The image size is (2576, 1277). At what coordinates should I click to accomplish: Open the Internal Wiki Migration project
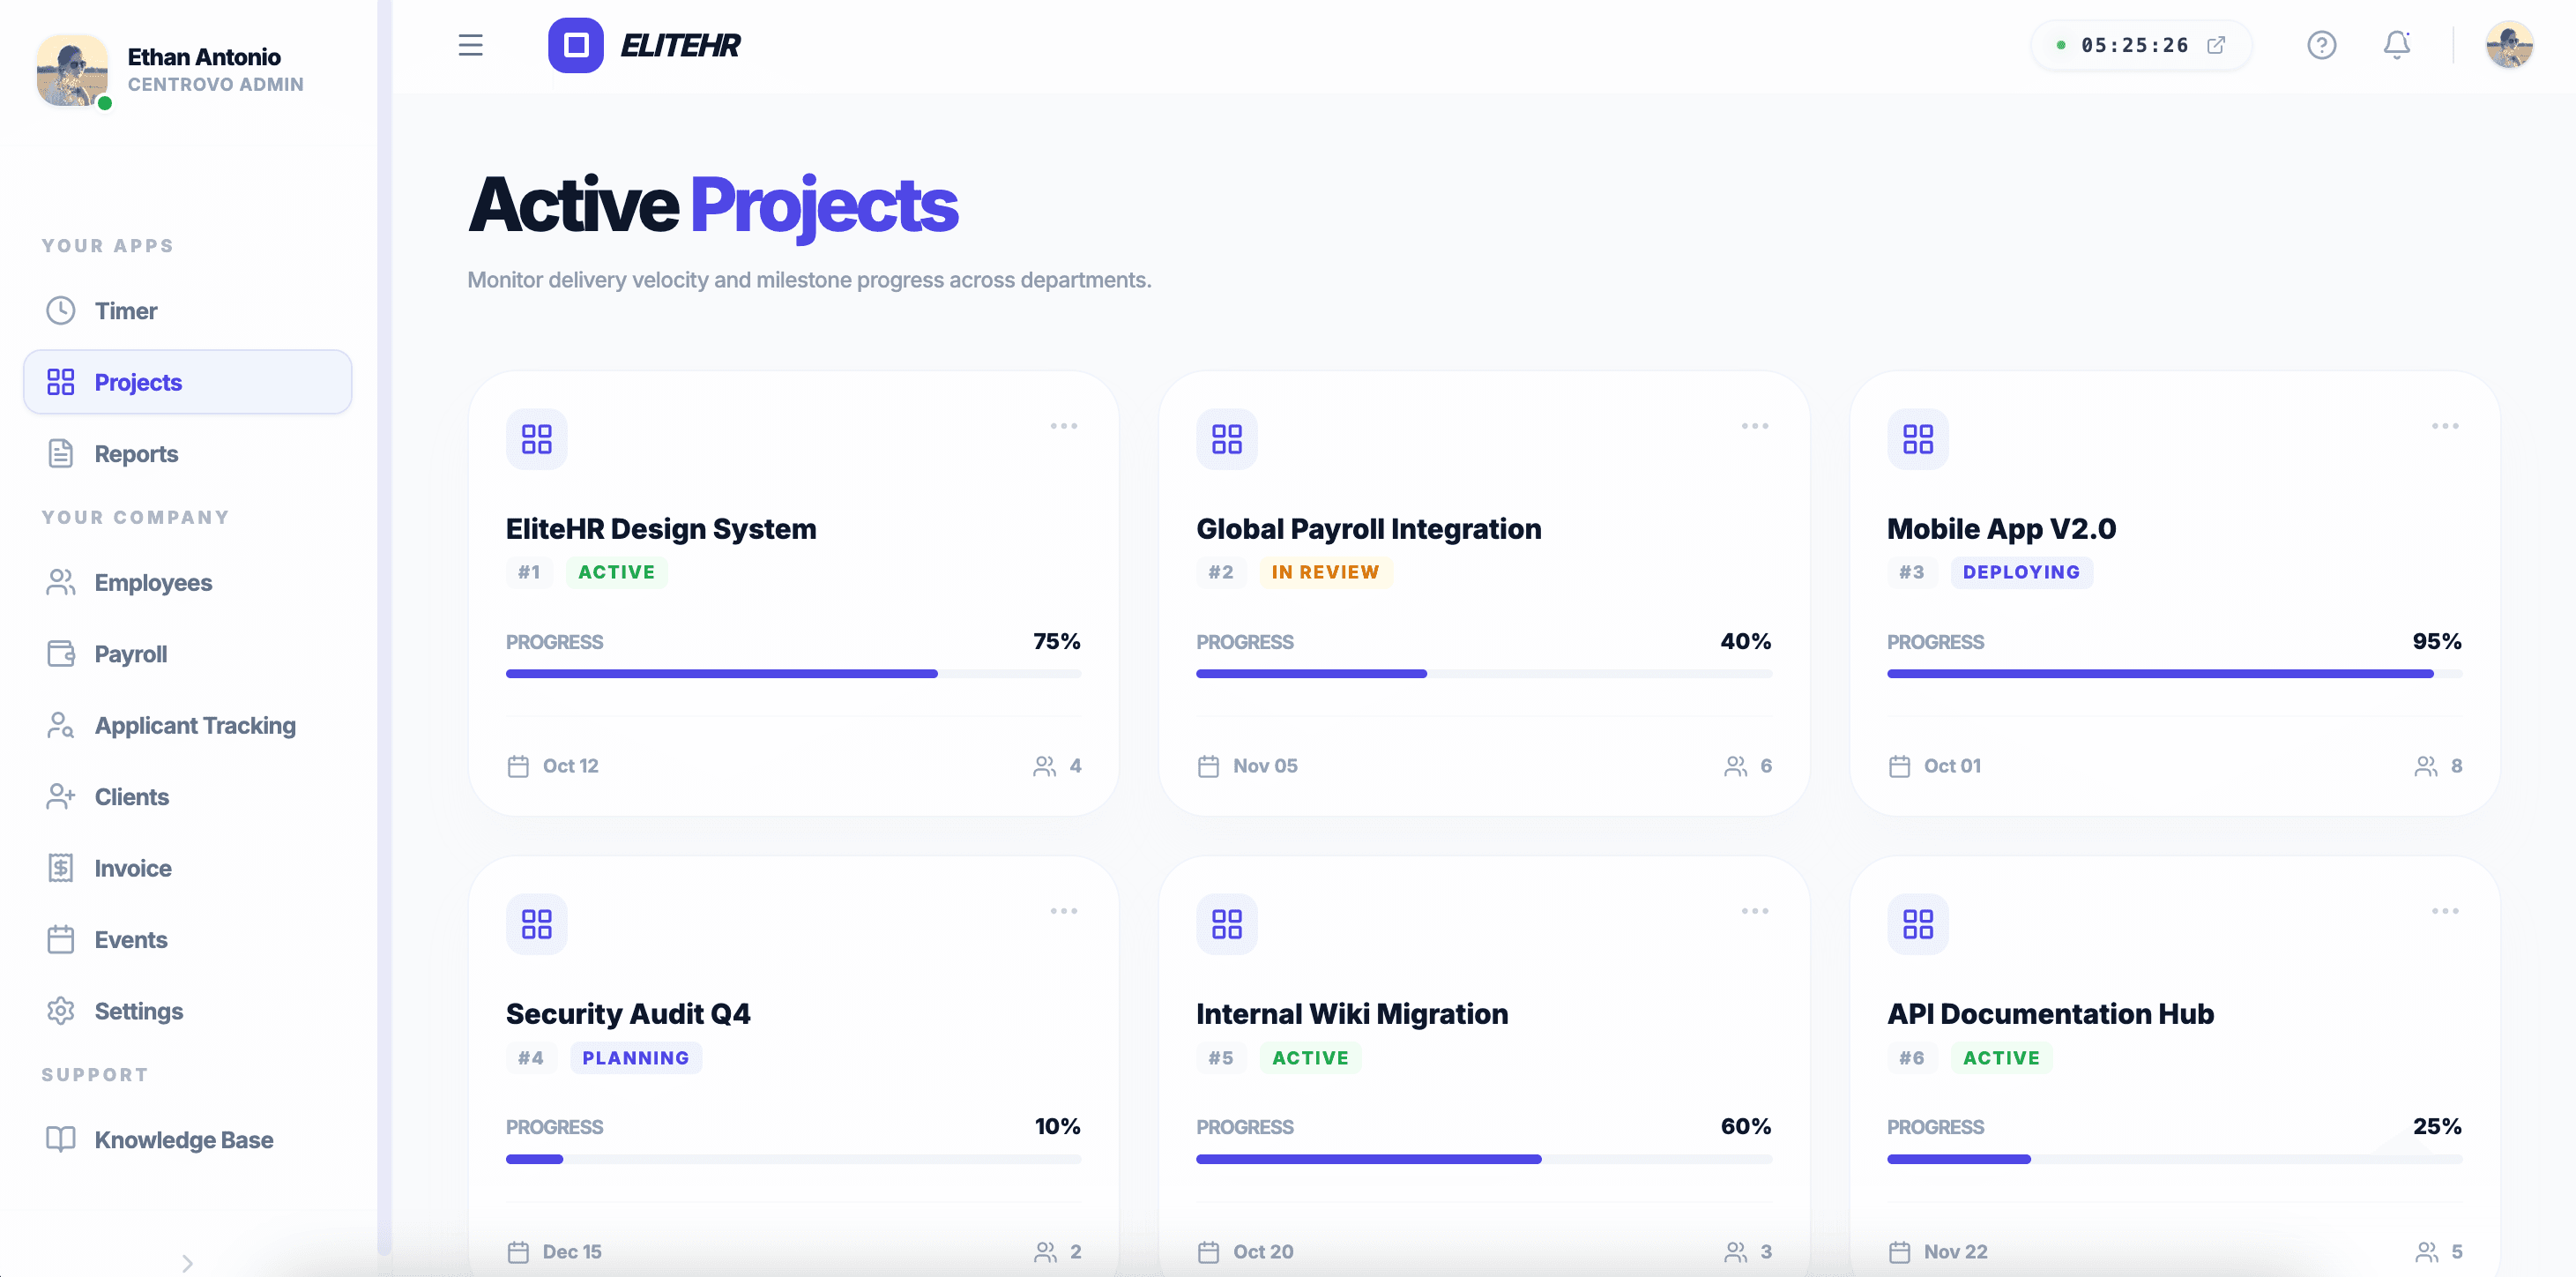(1352, 1013)
